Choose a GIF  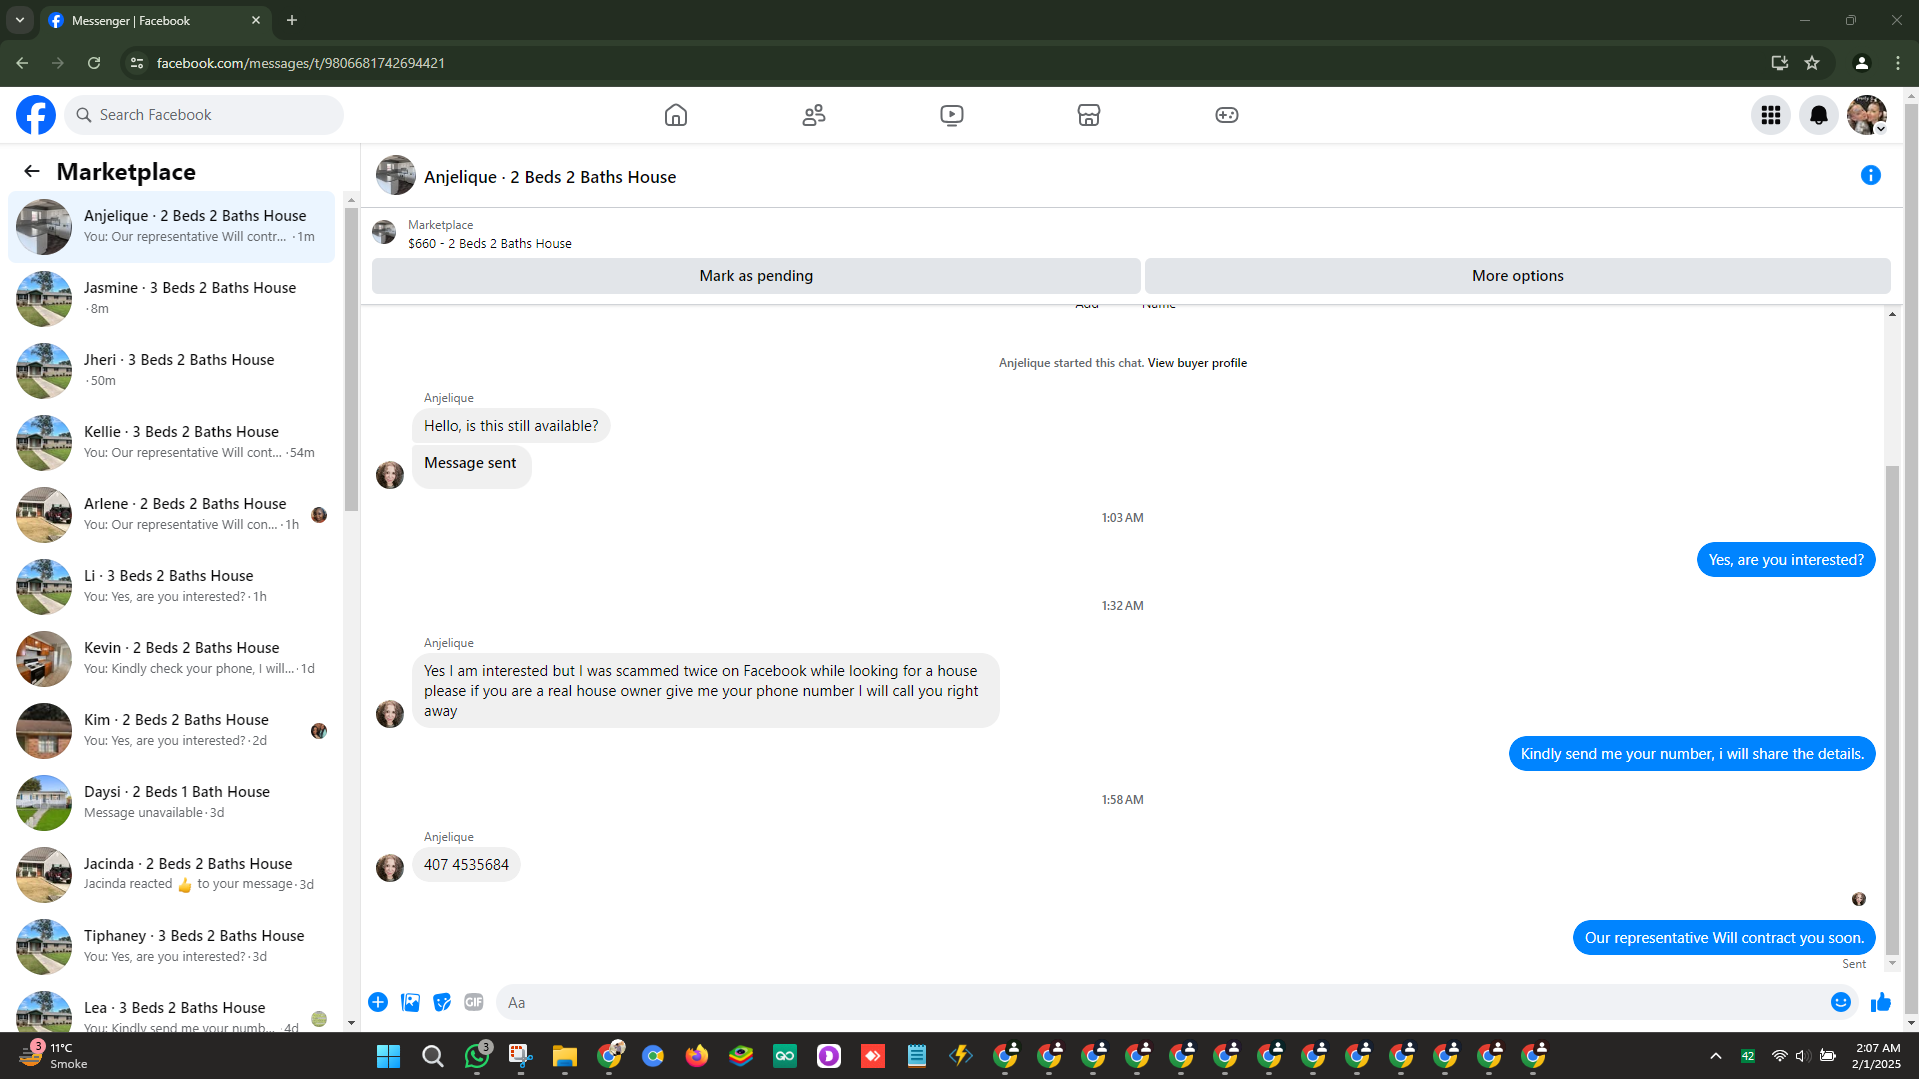tap(474, 1002)
